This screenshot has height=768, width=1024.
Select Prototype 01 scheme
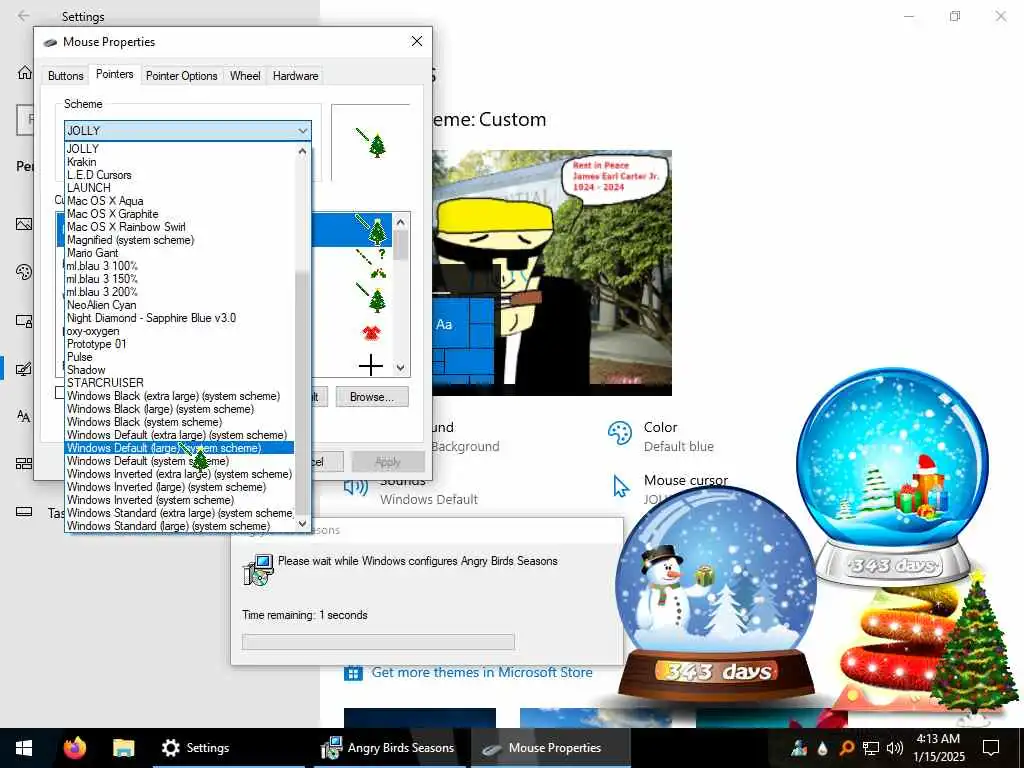[x=180, y=344]
